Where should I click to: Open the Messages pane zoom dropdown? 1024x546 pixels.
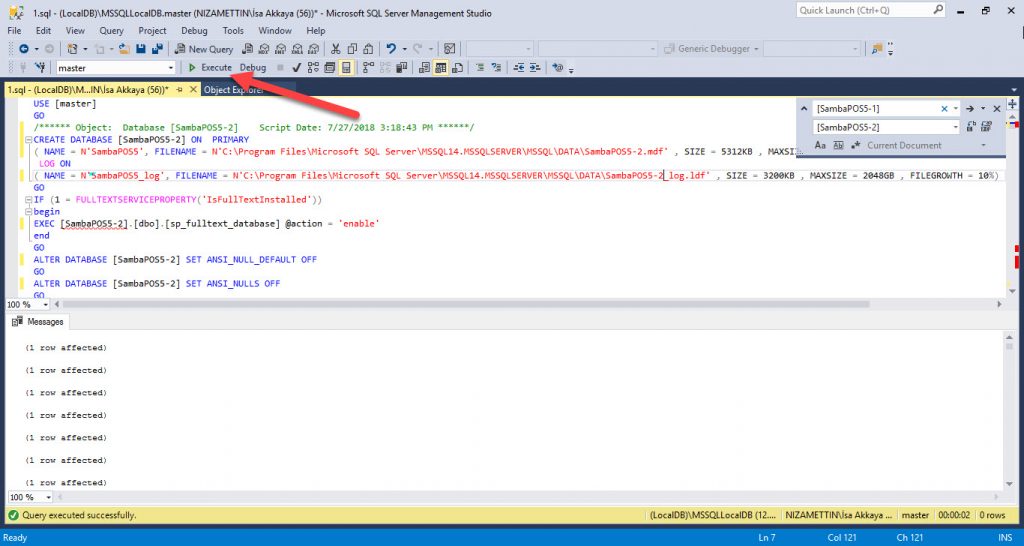49,497
